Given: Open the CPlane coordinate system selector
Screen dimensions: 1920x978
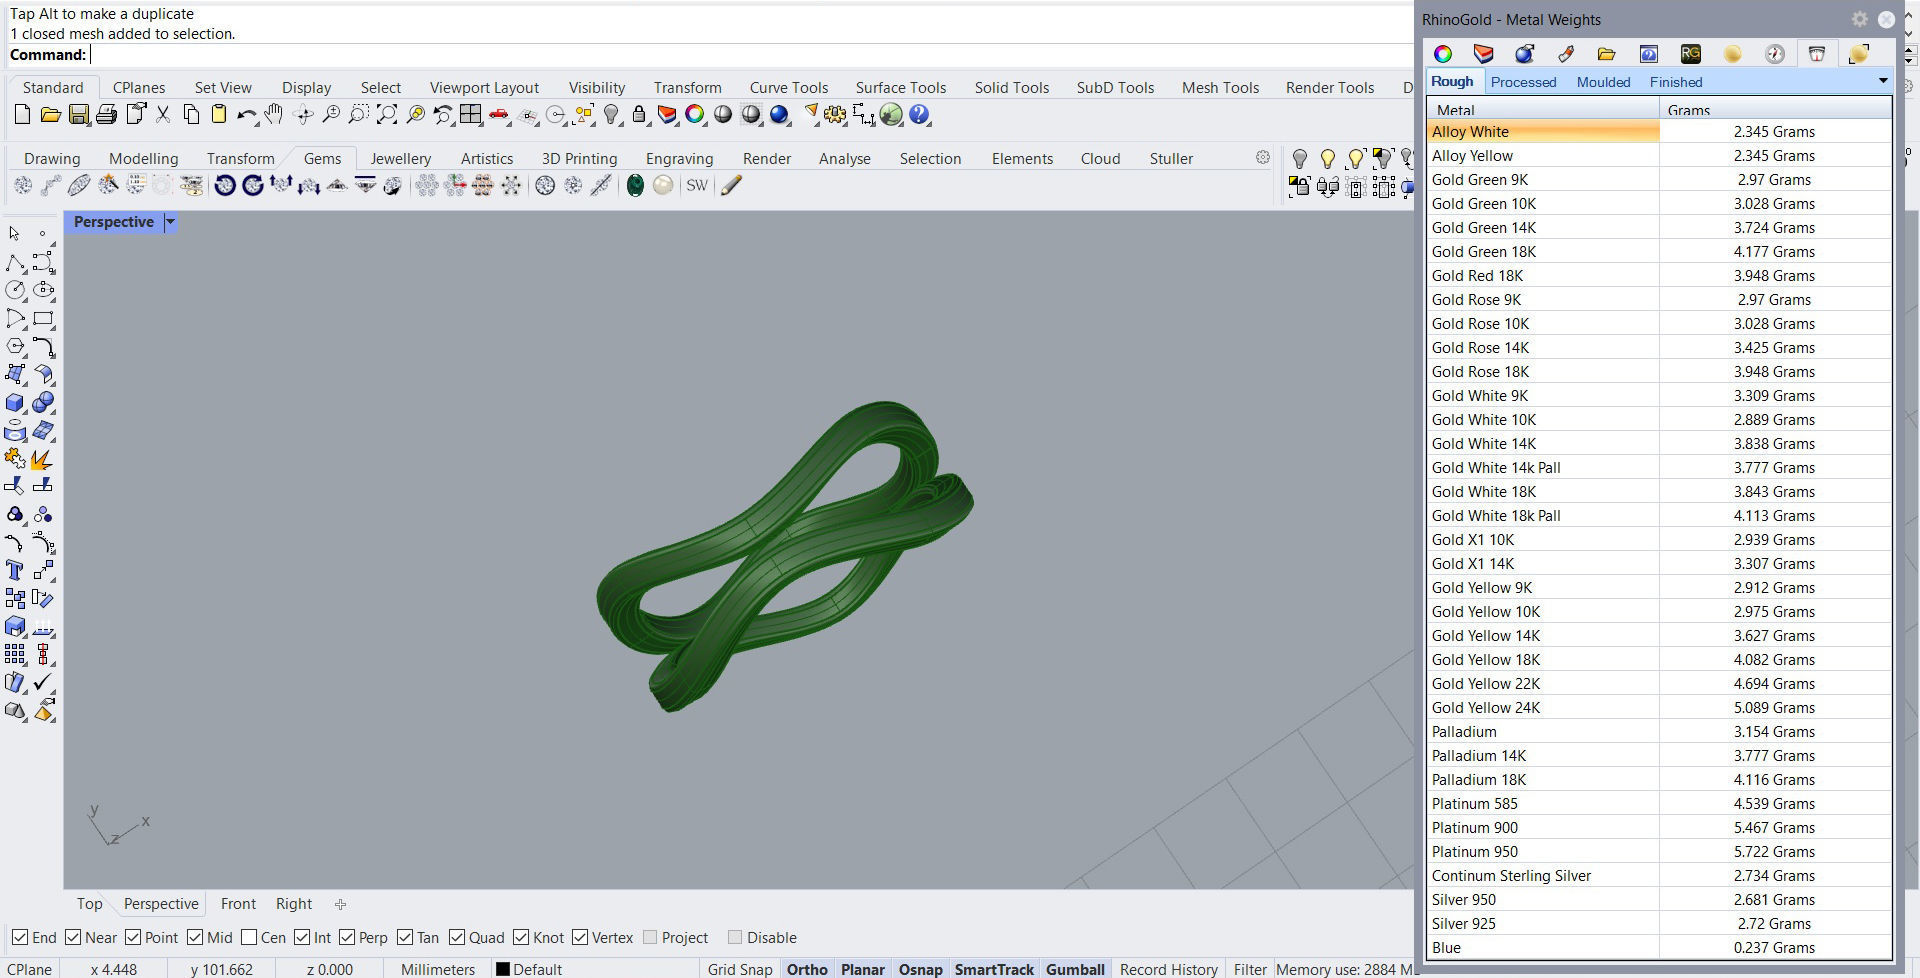Looking at the screenshot, I should [x=29, y=969].
